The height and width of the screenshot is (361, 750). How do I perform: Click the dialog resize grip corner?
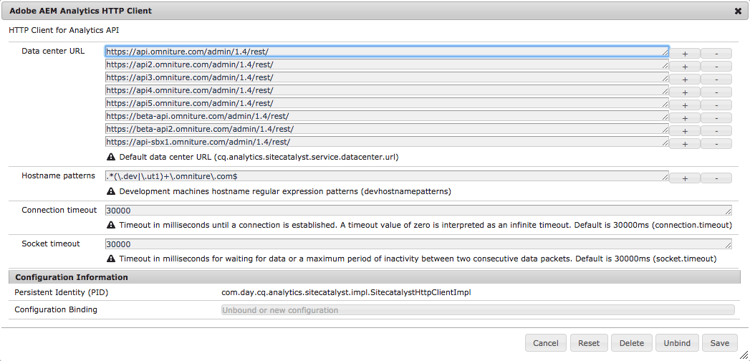pyautogui.click(x=744, y=356)
